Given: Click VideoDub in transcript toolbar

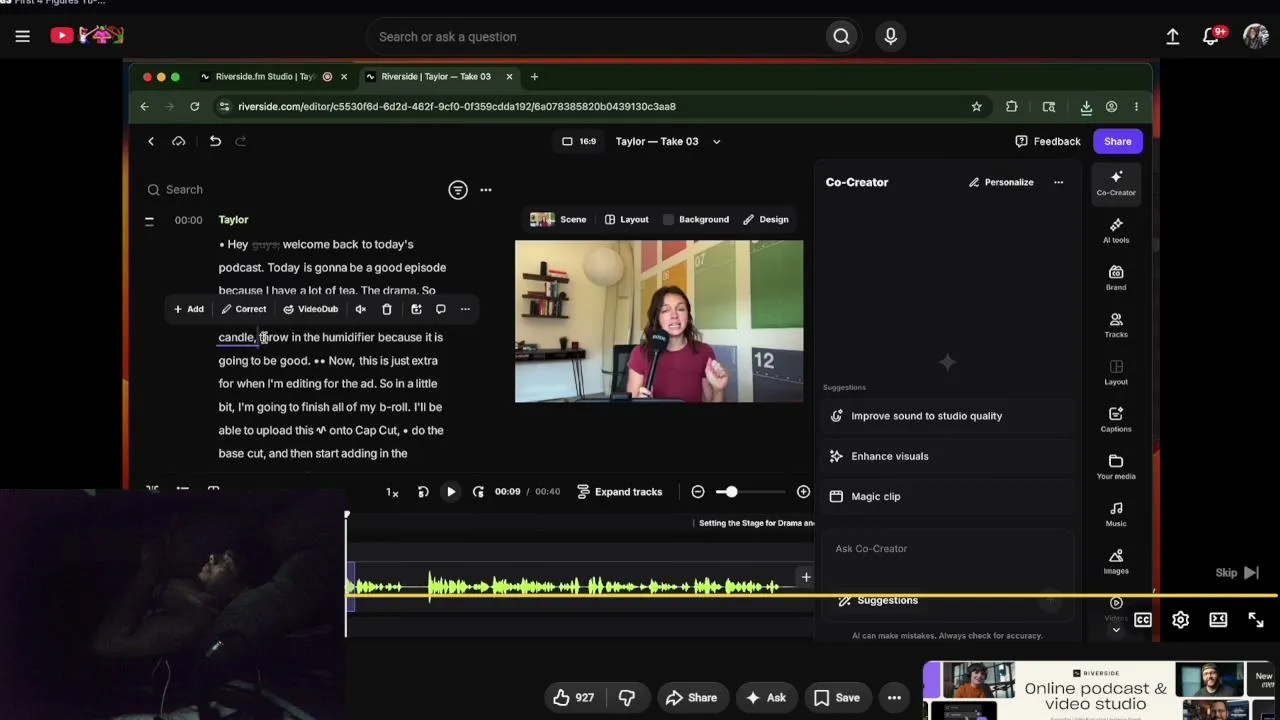Looking at the screenshot, I should 310,309.
